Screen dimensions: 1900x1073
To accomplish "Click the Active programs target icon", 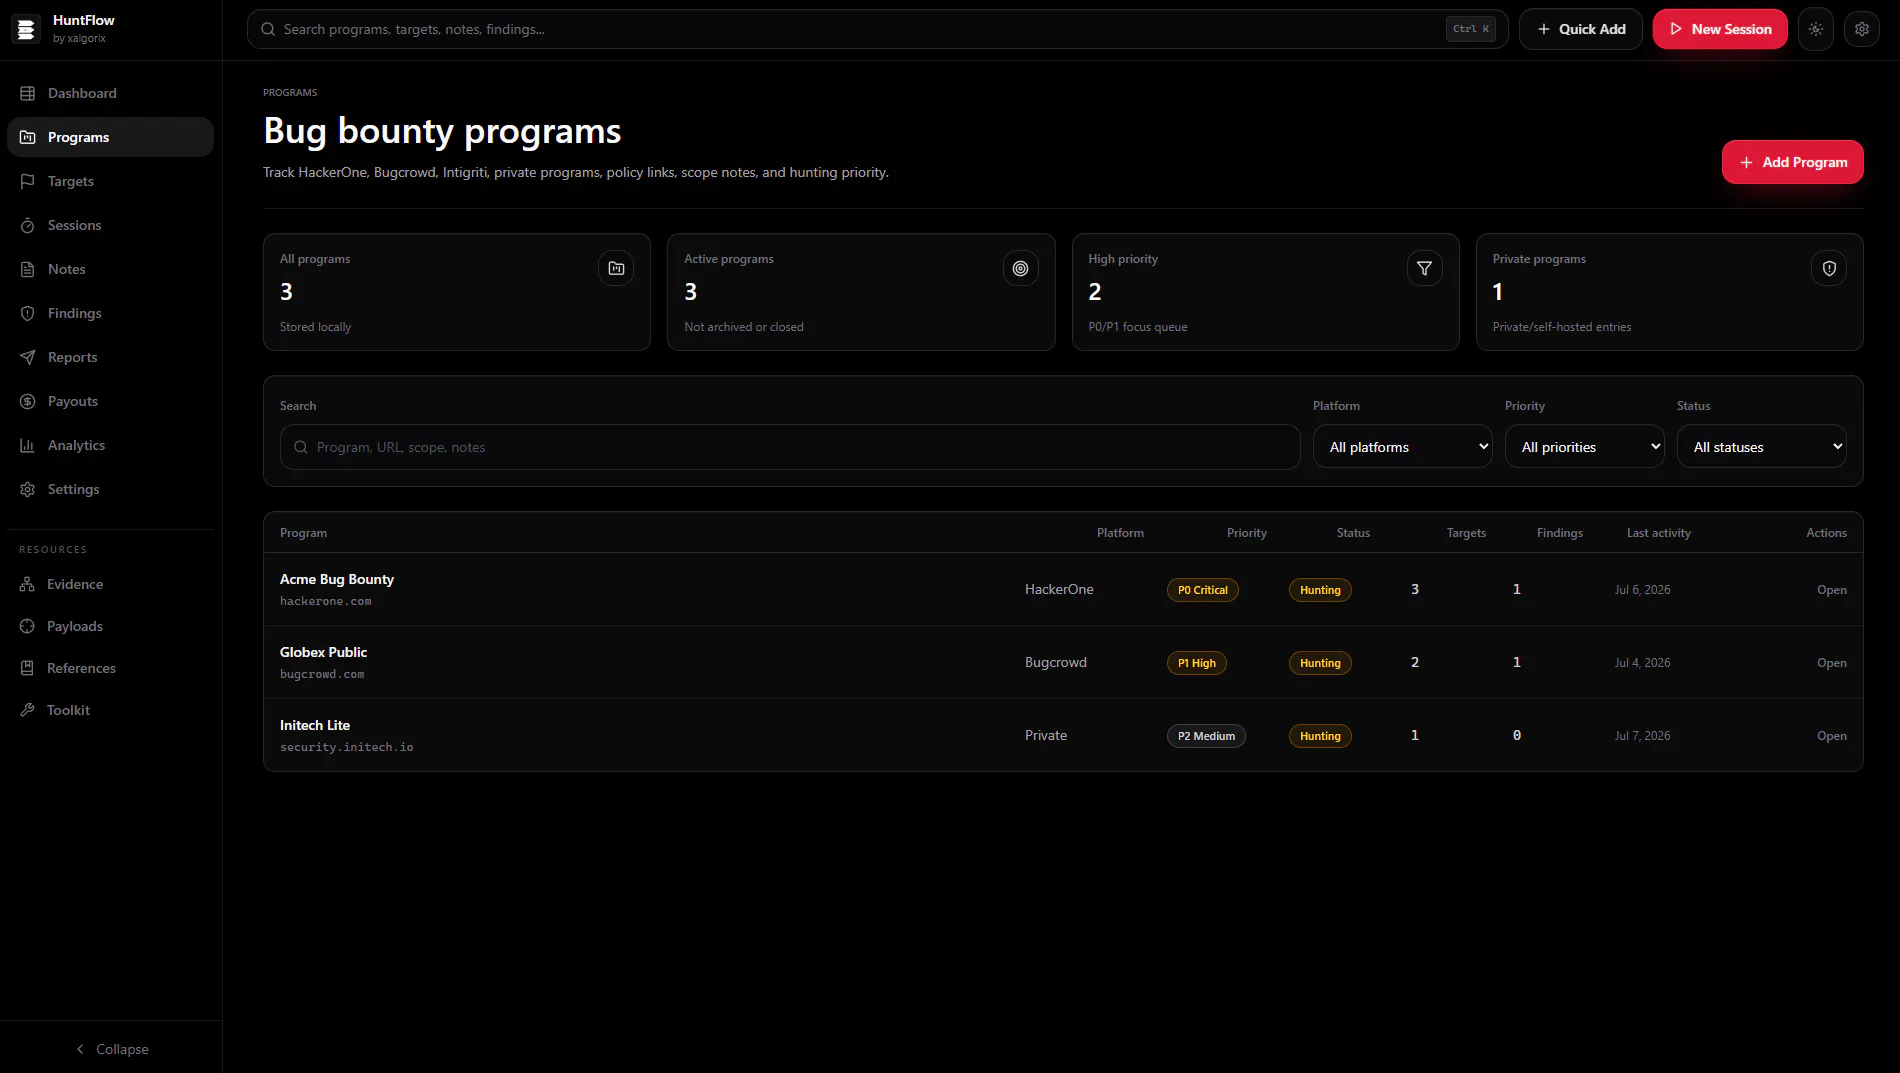I will tap(1020, 268).
